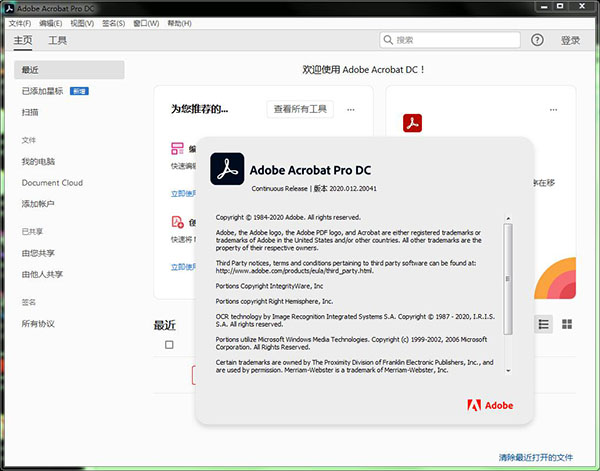600x471 pixels.
Task: Click the third_party.html URL text
Action: point(295,271)
